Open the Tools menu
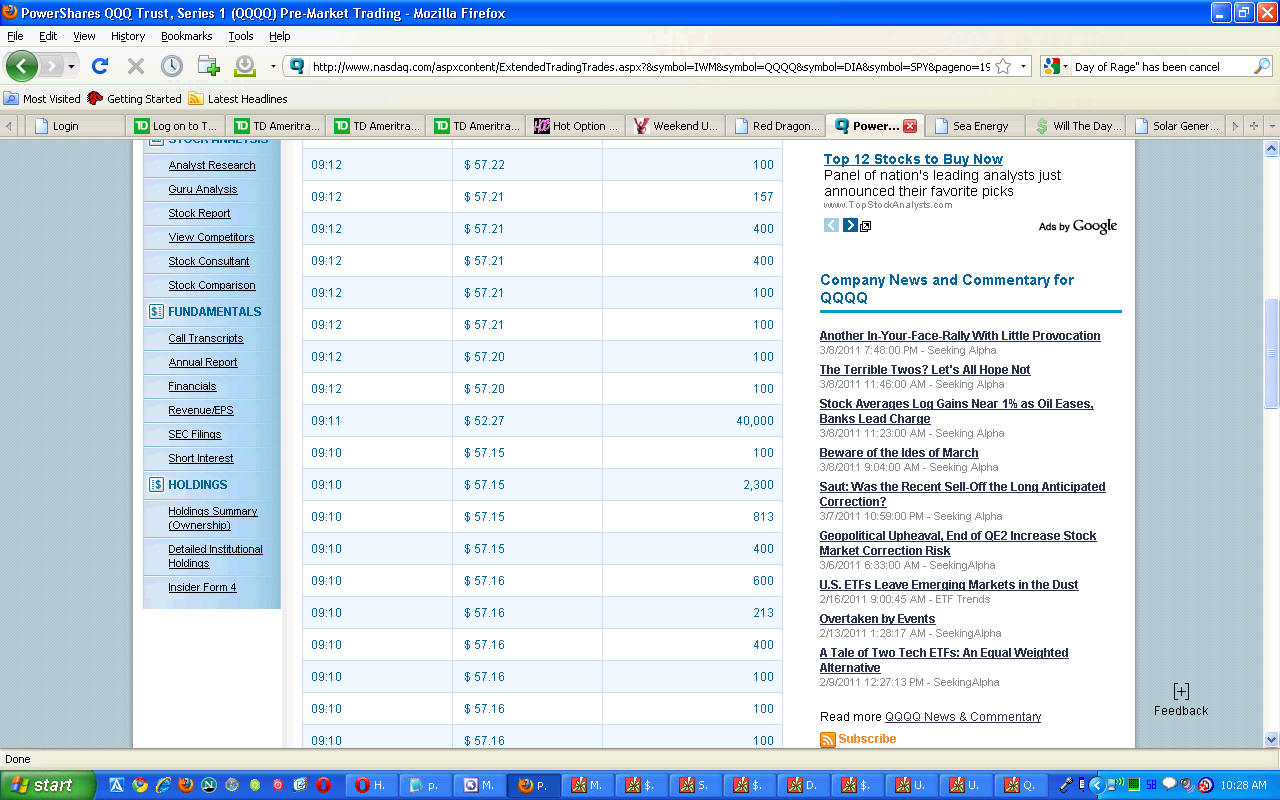This screenshot has height=800, width=1280. point(241,36)
